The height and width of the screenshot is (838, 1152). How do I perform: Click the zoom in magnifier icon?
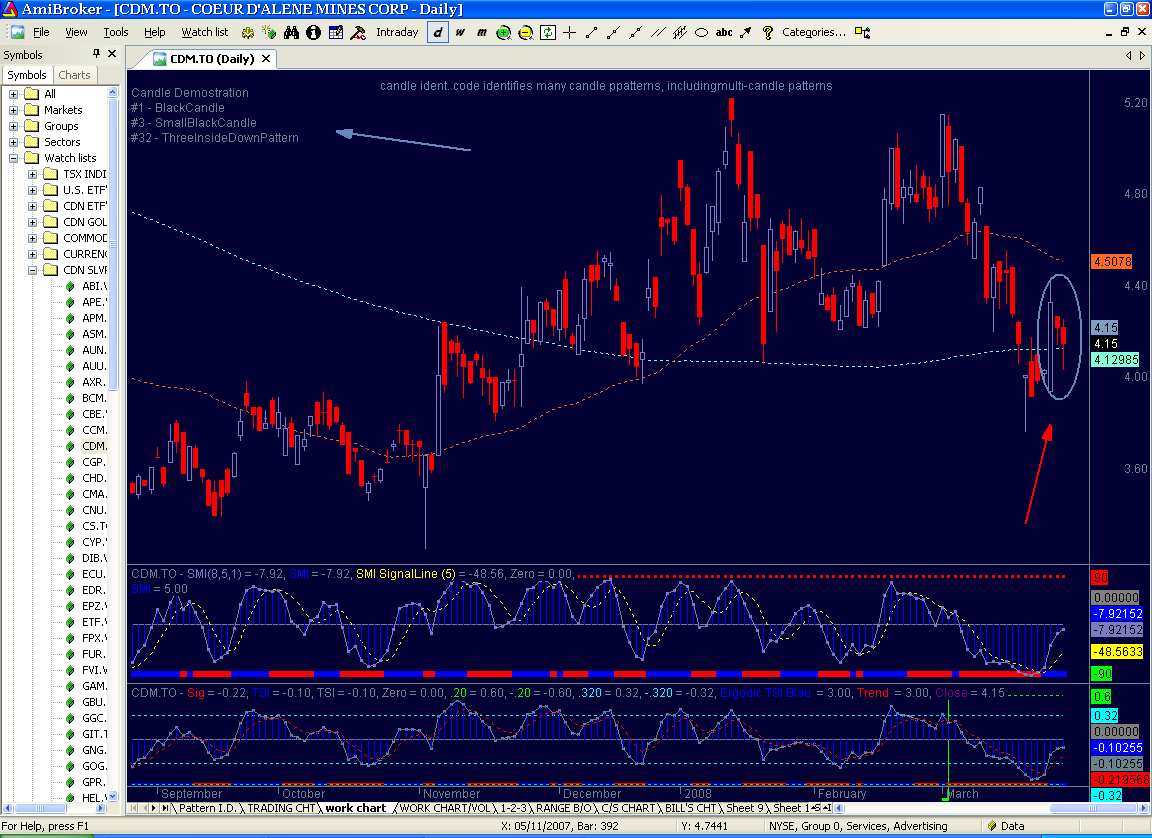click(x=503, y=32)
